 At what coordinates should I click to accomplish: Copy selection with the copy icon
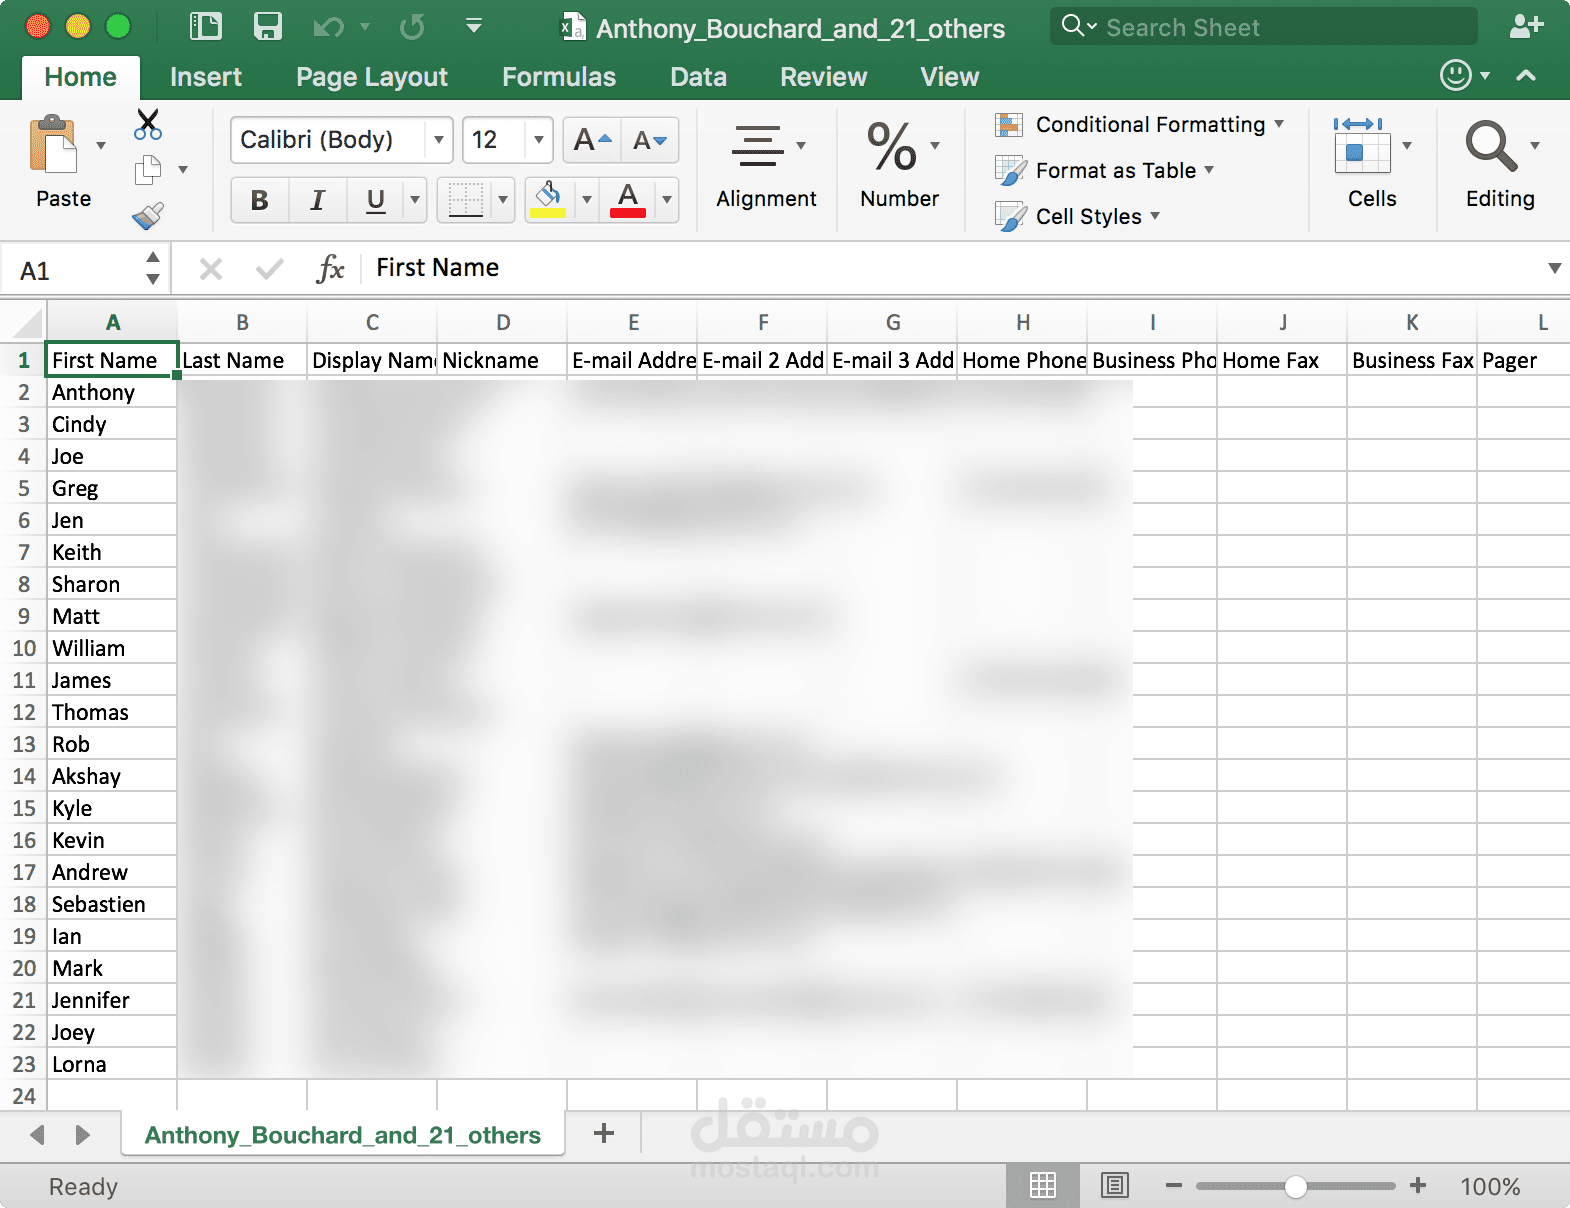(148, 170)
